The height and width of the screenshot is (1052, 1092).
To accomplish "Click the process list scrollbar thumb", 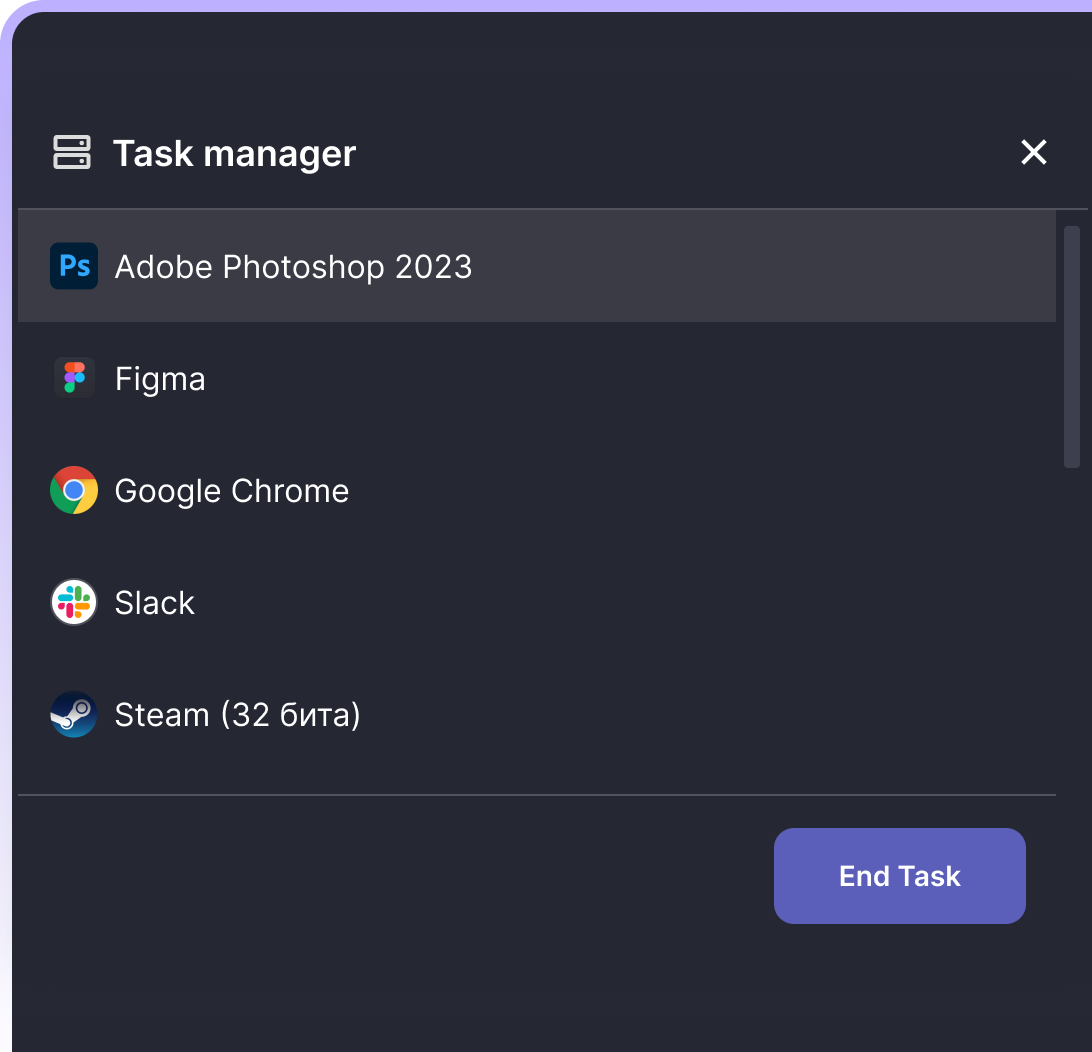I will (x=1072, y=346).
